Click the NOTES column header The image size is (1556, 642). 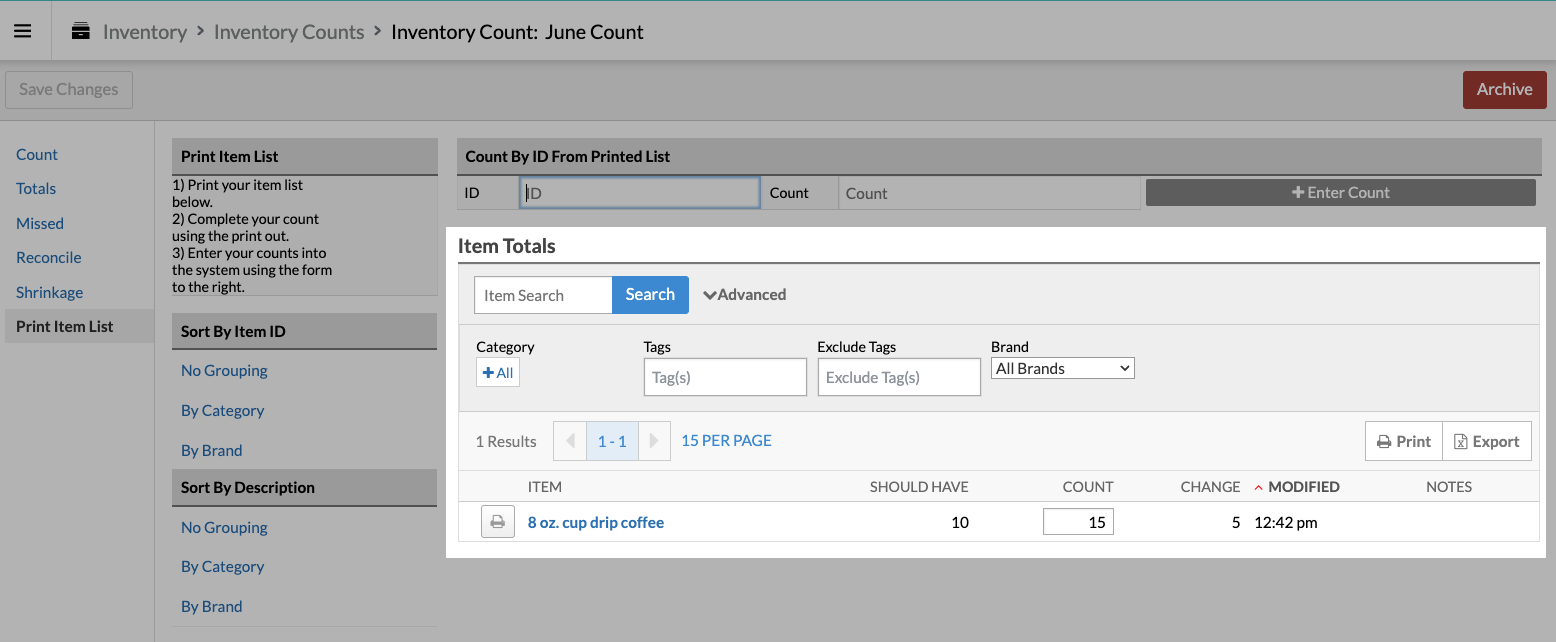click(x=1449, y=487)
